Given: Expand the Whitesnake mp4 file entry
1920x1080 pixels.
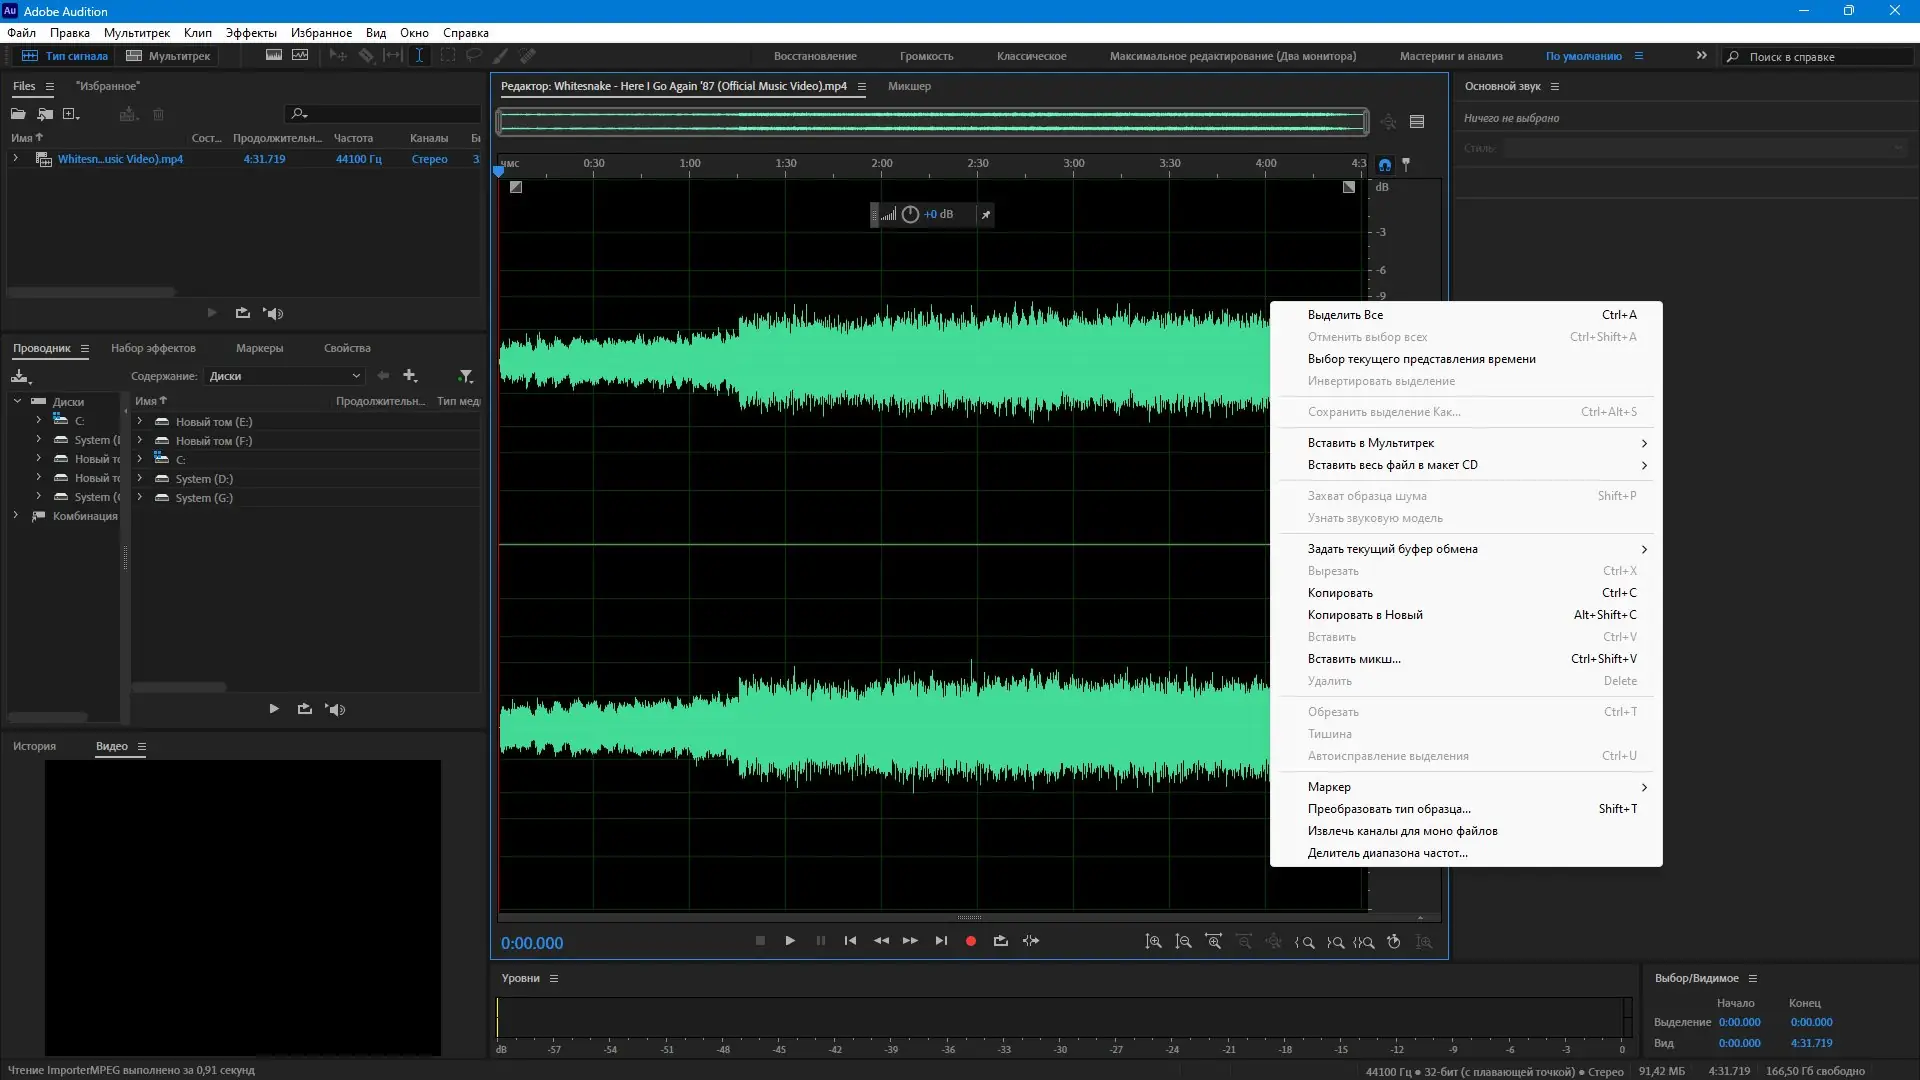Looking at the screenshot, I should pyautogui.click(x=15, y=159).
